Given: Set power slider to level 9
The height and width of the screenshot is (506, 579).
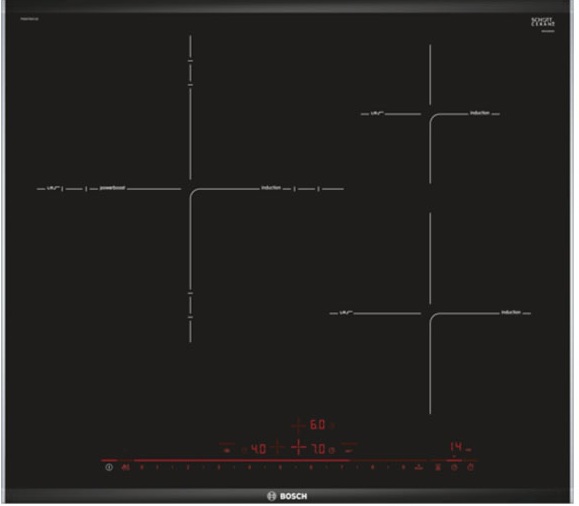Looking at the screenshot, I should 403,467.
